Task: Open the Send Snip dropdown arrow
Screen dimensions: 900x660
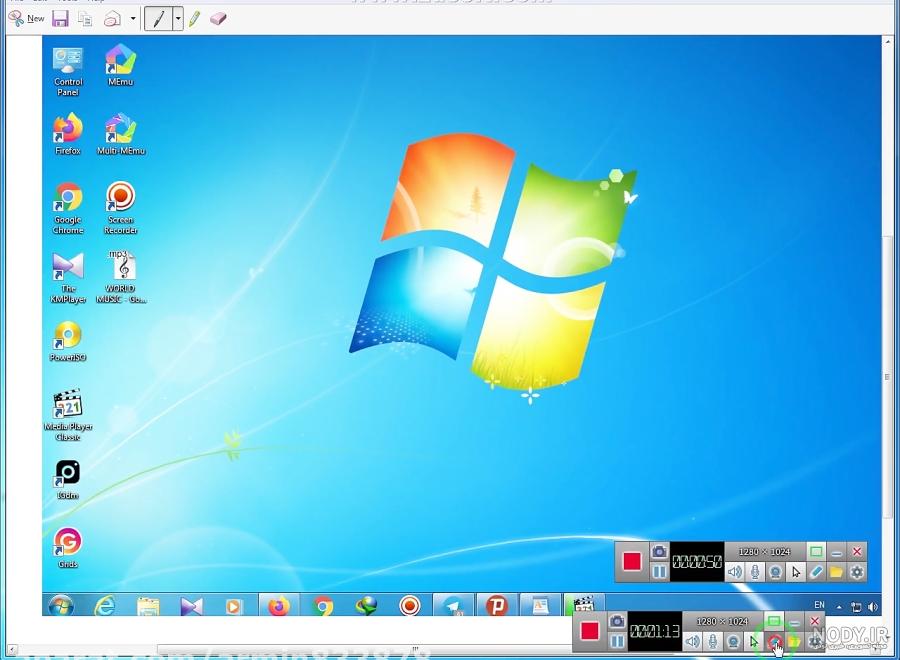Action: (x=133, y=18)
